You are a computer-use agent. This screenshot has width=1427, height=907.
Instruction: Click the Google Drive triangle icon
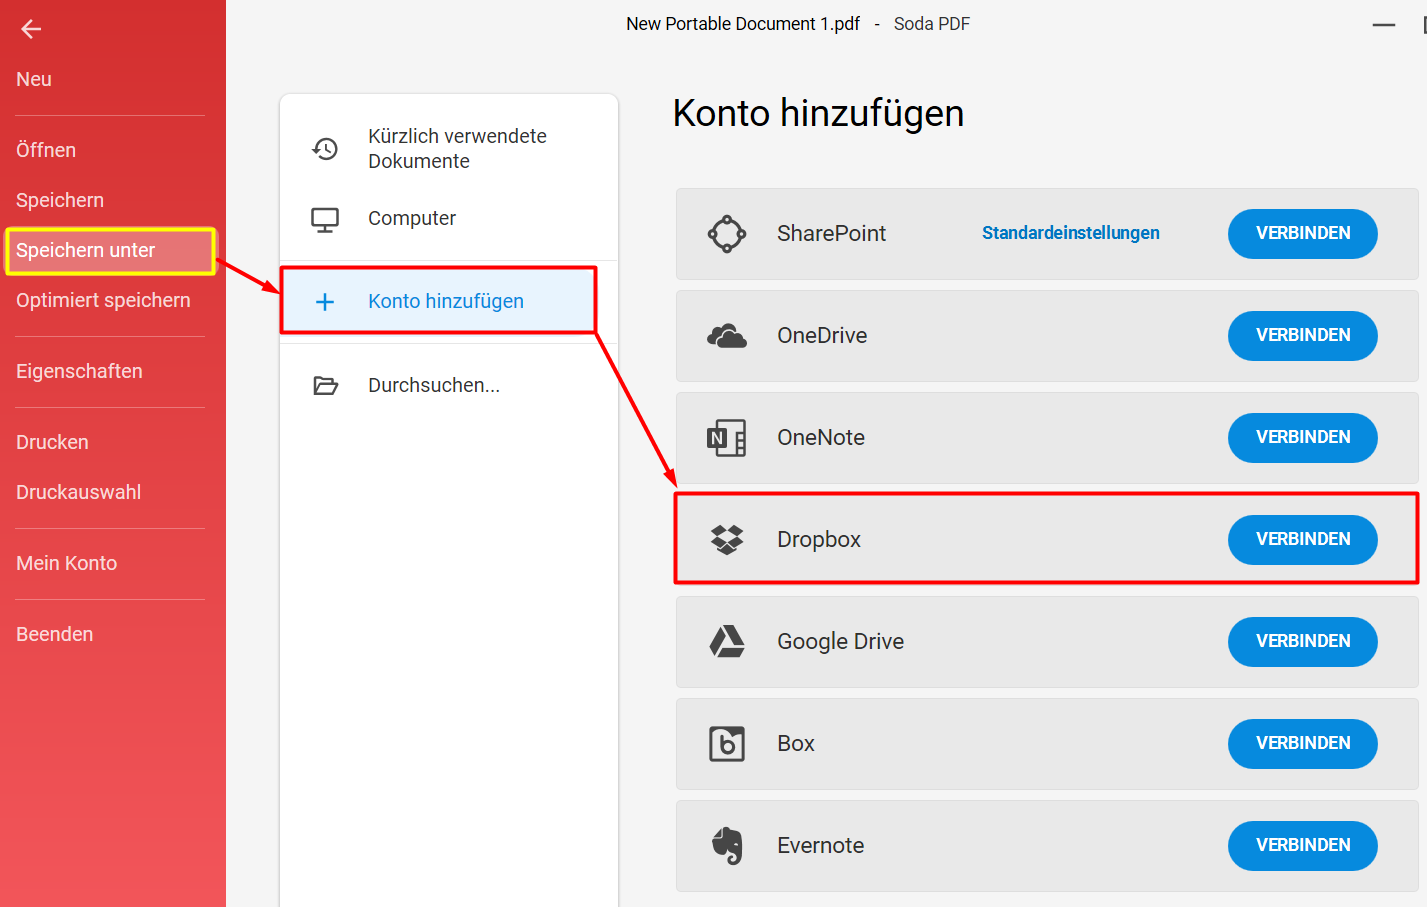click(727, 641)
